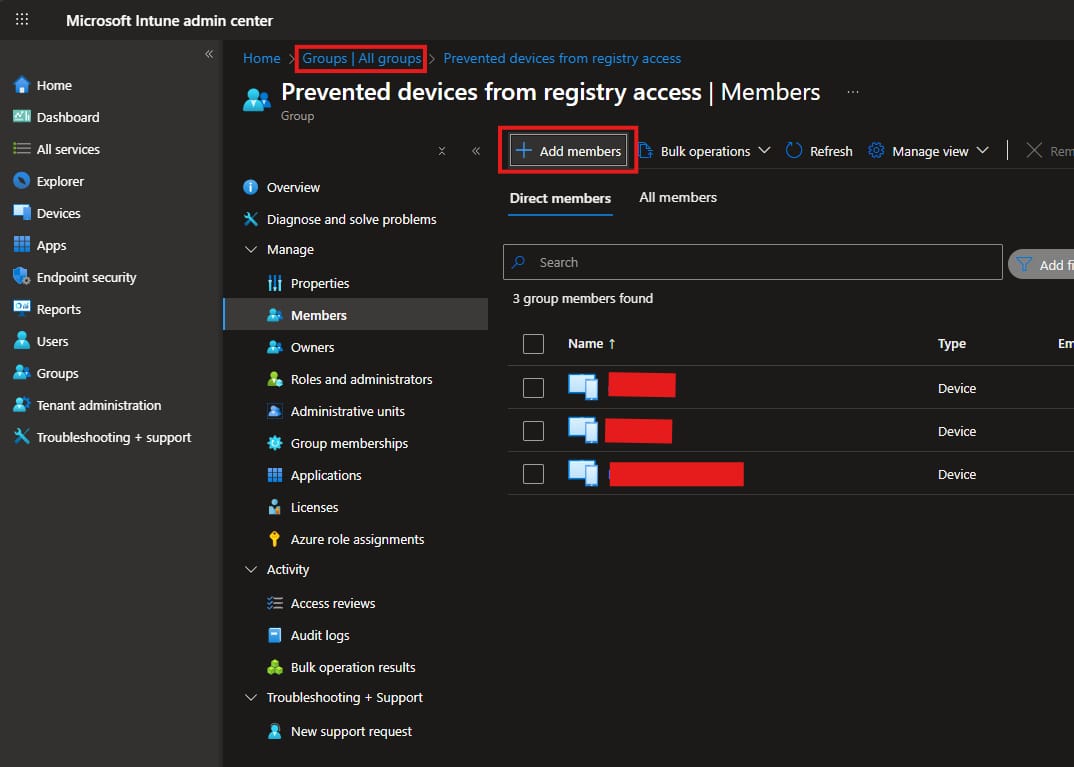Select Members in the group menu
This screenshot has width=1074, height=767.
[355, 315]
